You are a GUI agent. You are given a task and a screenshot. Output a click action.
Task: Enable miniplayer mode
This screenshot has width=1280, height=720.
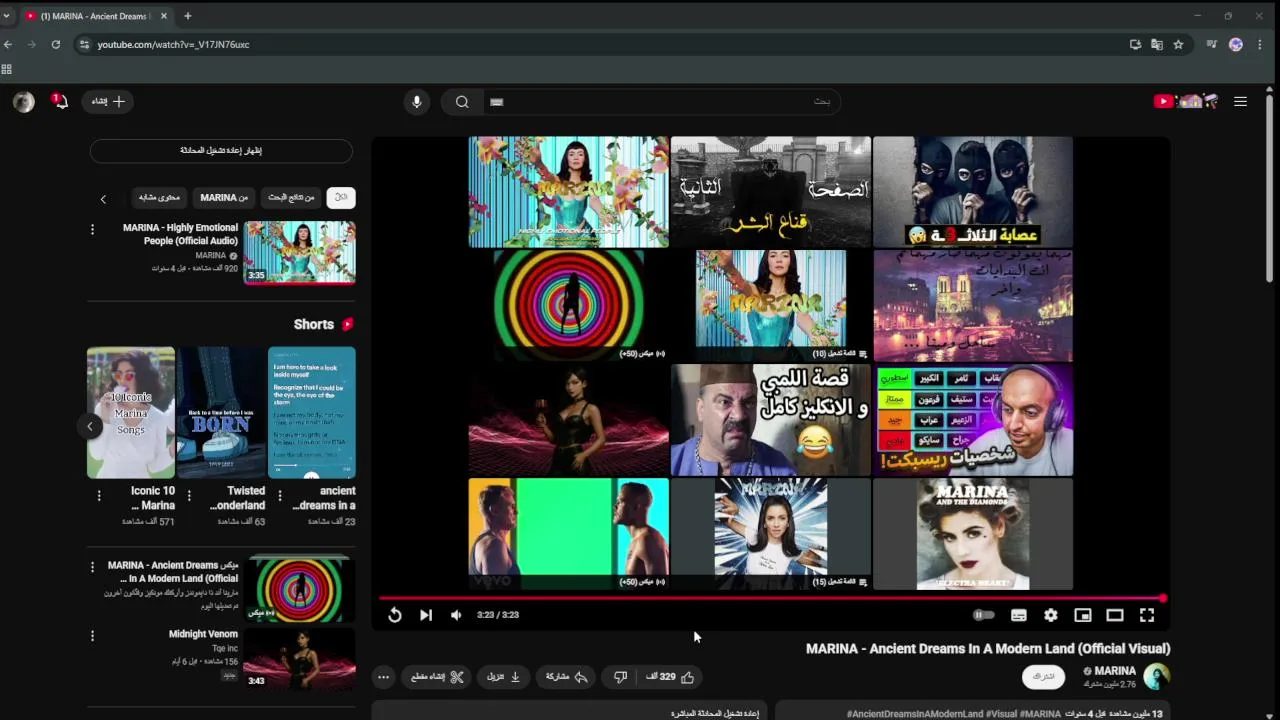point(1083,615)
